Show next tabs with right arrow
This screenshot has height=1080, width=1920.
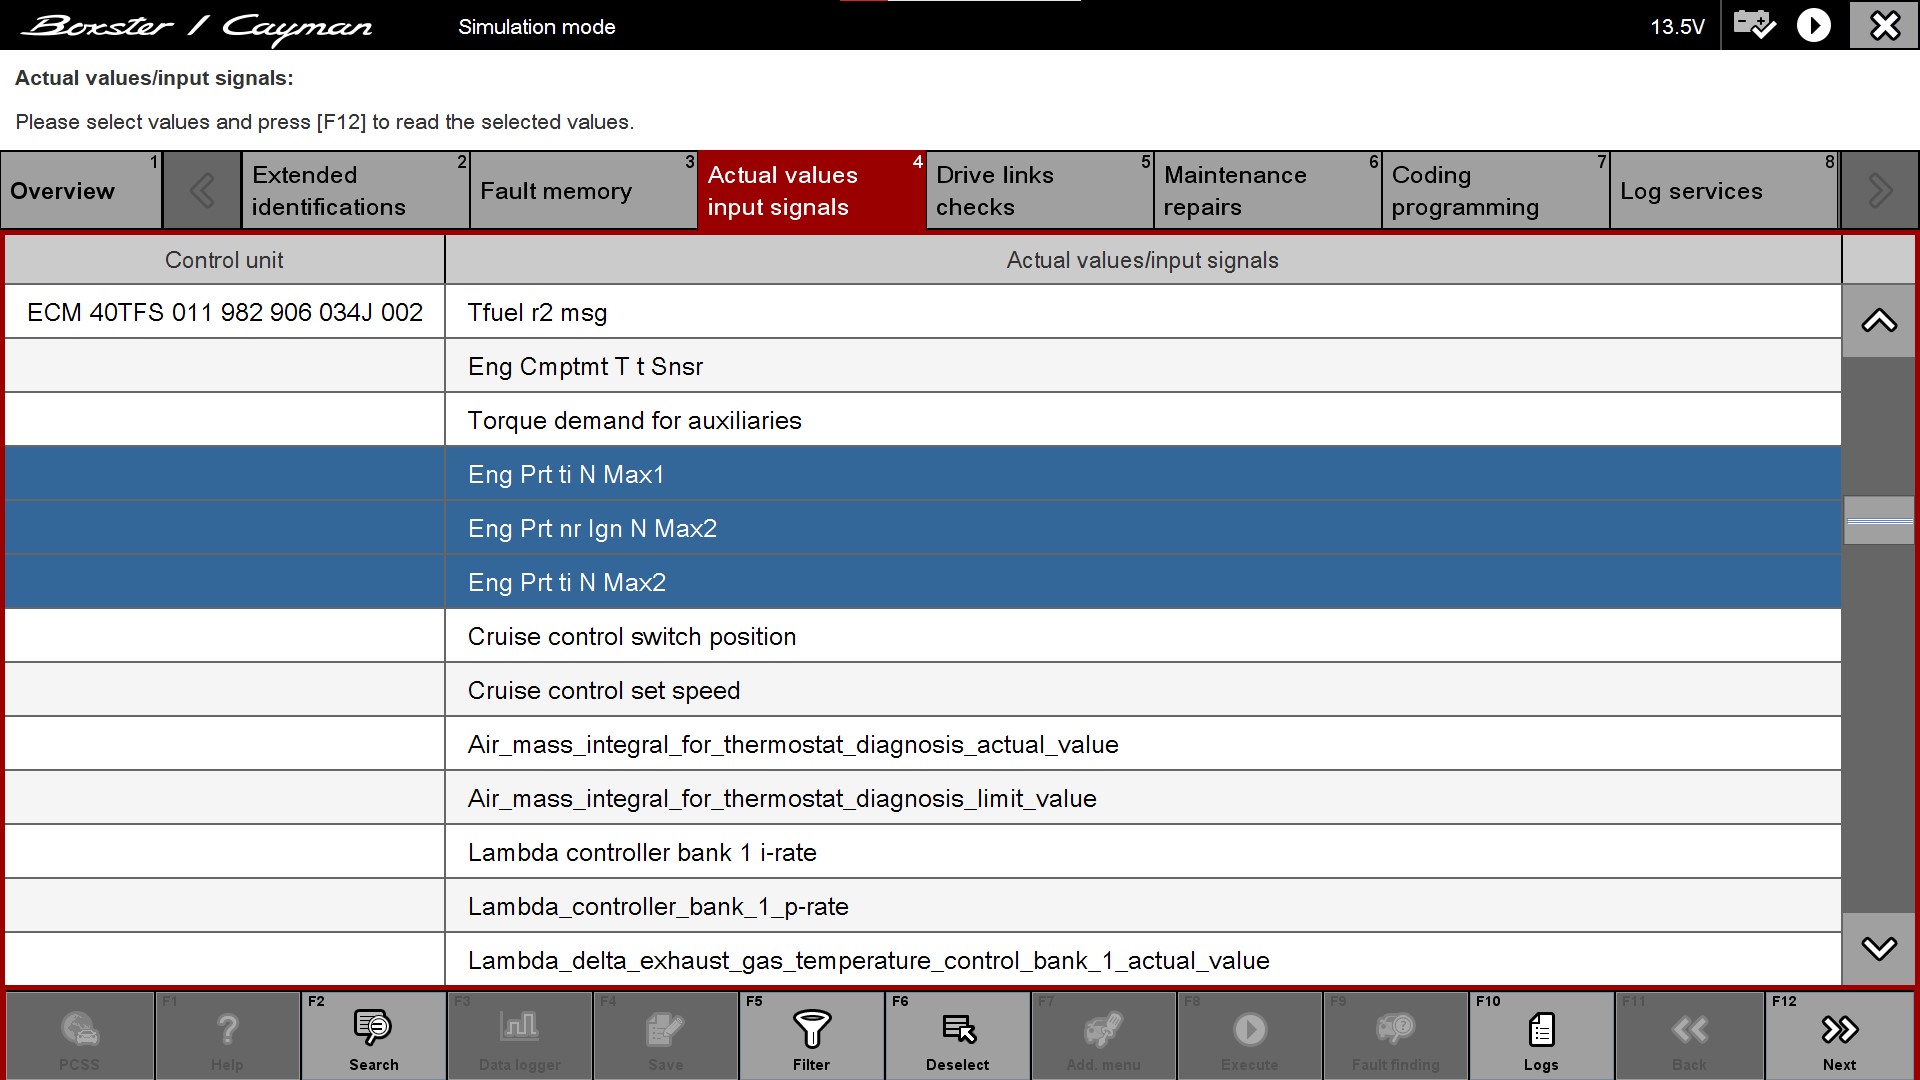pyautogui.click(x=1879, y=190)
